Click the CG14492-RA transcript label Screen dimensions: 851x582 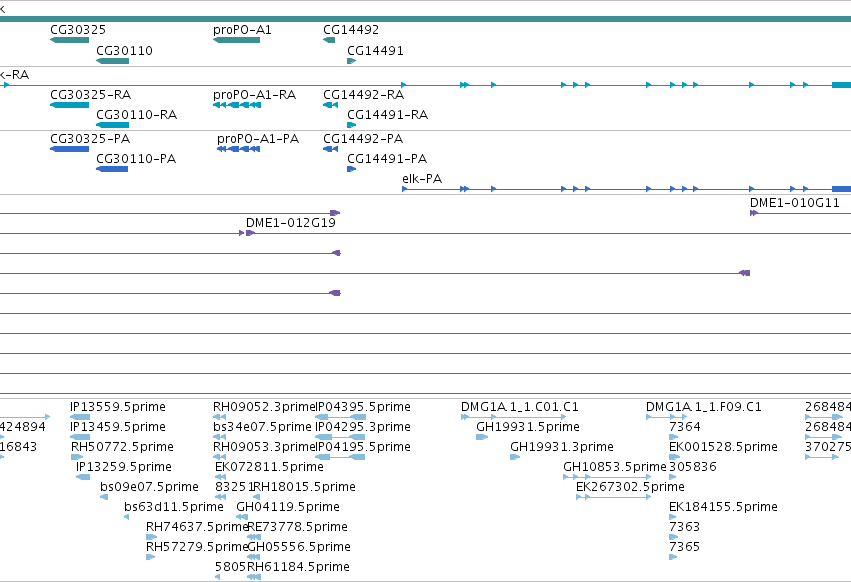click(x=364, y=95)
